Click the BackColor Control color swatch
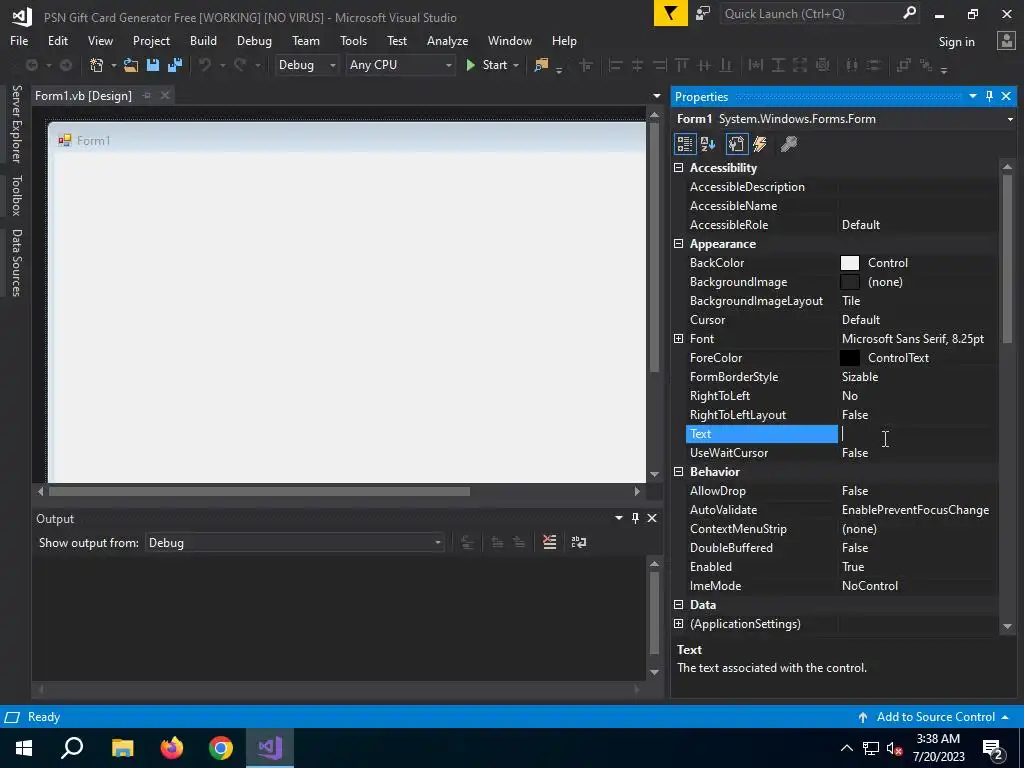Screen dimensions: 1024x768 [850, 263]
